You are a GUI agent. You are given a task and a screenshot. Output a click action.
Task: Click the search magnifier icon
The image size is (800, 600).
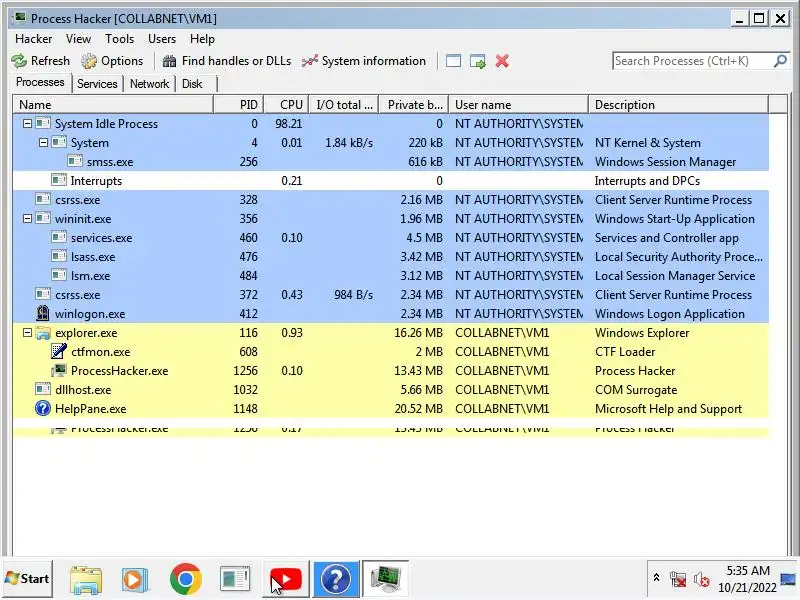click(x=780, y=61)
